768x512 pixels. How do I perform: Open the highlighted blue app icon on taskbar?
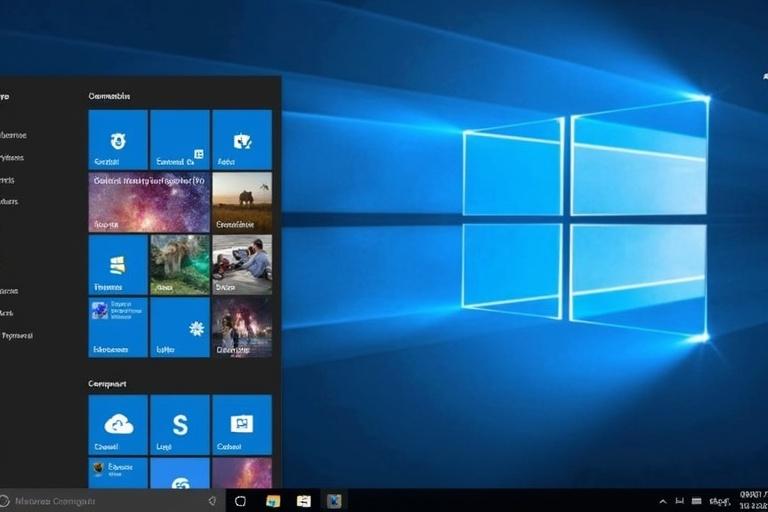coord(334,501)
